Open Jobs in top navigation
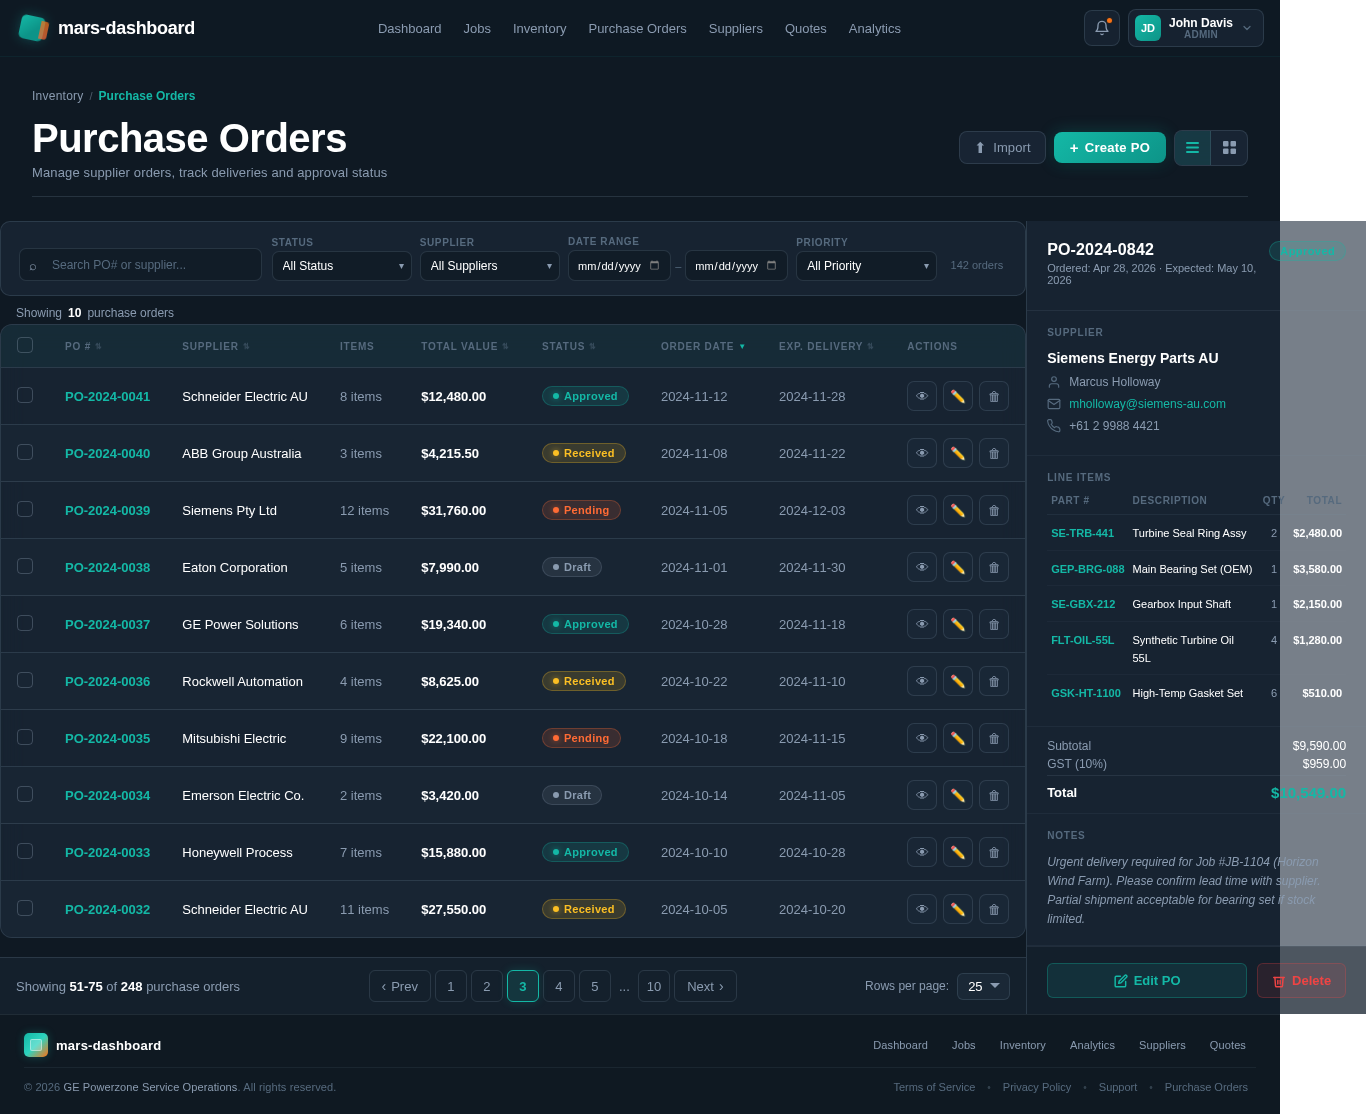 coord(477,28)
